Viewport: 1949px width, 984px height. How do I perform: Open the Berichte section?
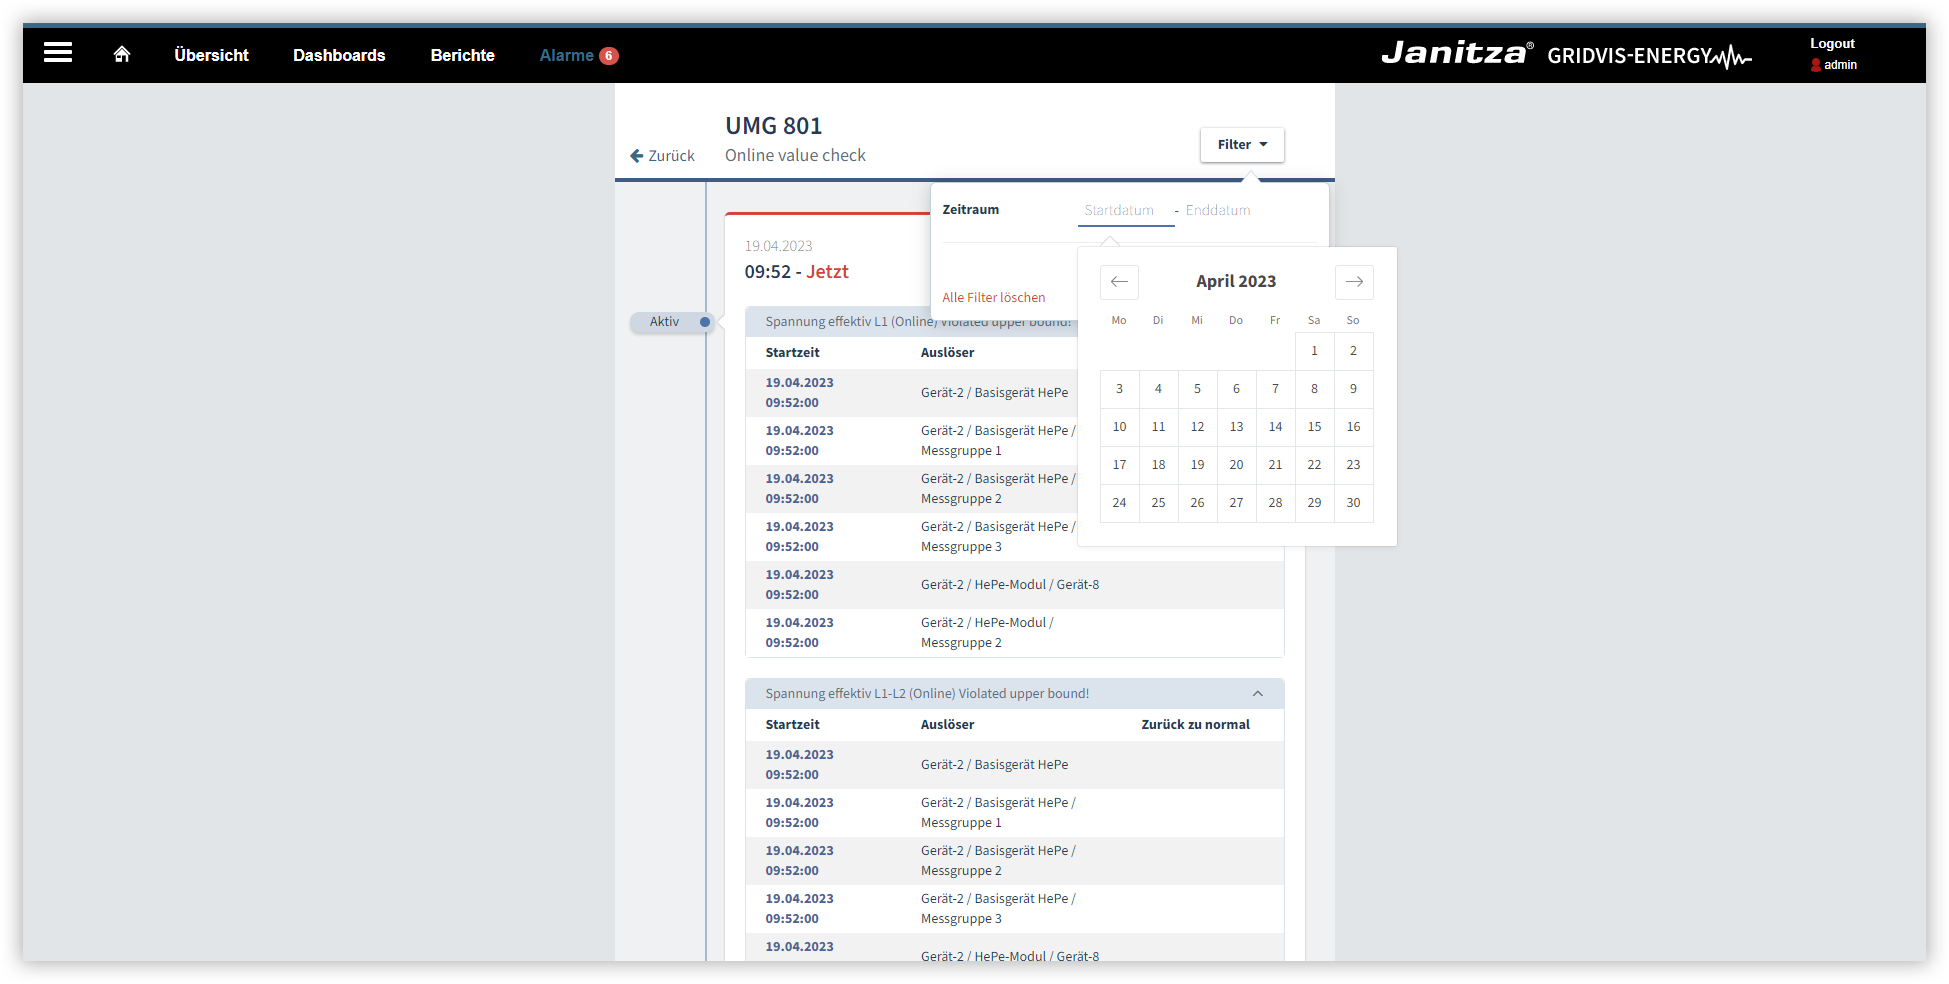pos(462,55)
